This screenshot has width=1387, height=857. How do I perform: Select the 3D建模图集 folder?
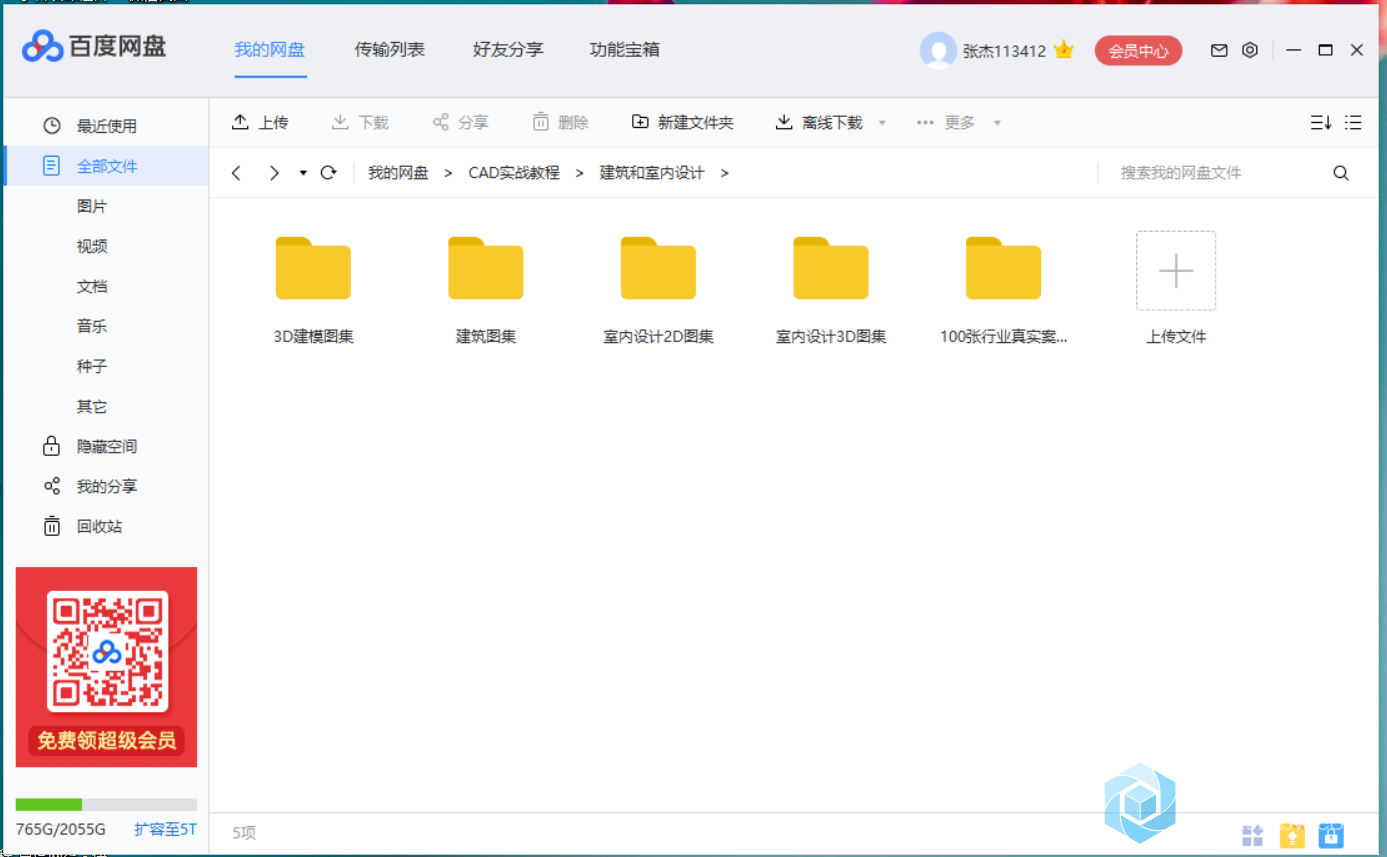click(x=313, y=290)
